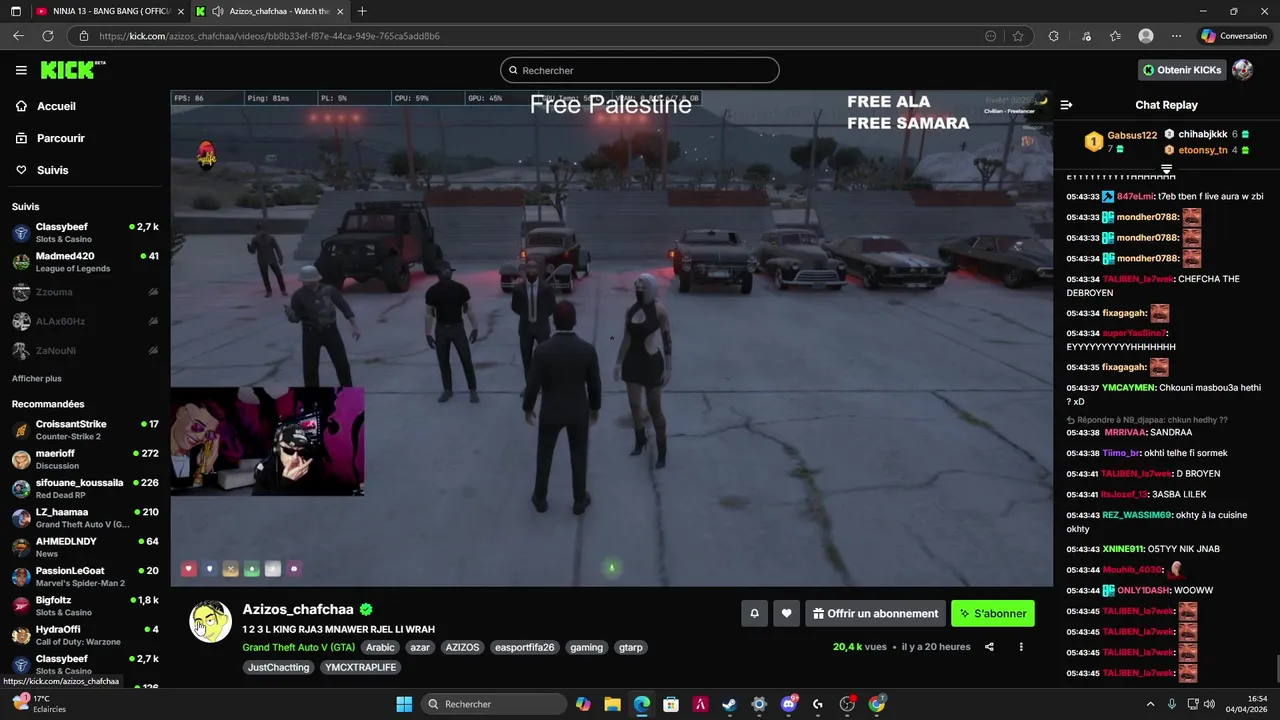Click Obtenir KICKs button

coord(1182,70)
